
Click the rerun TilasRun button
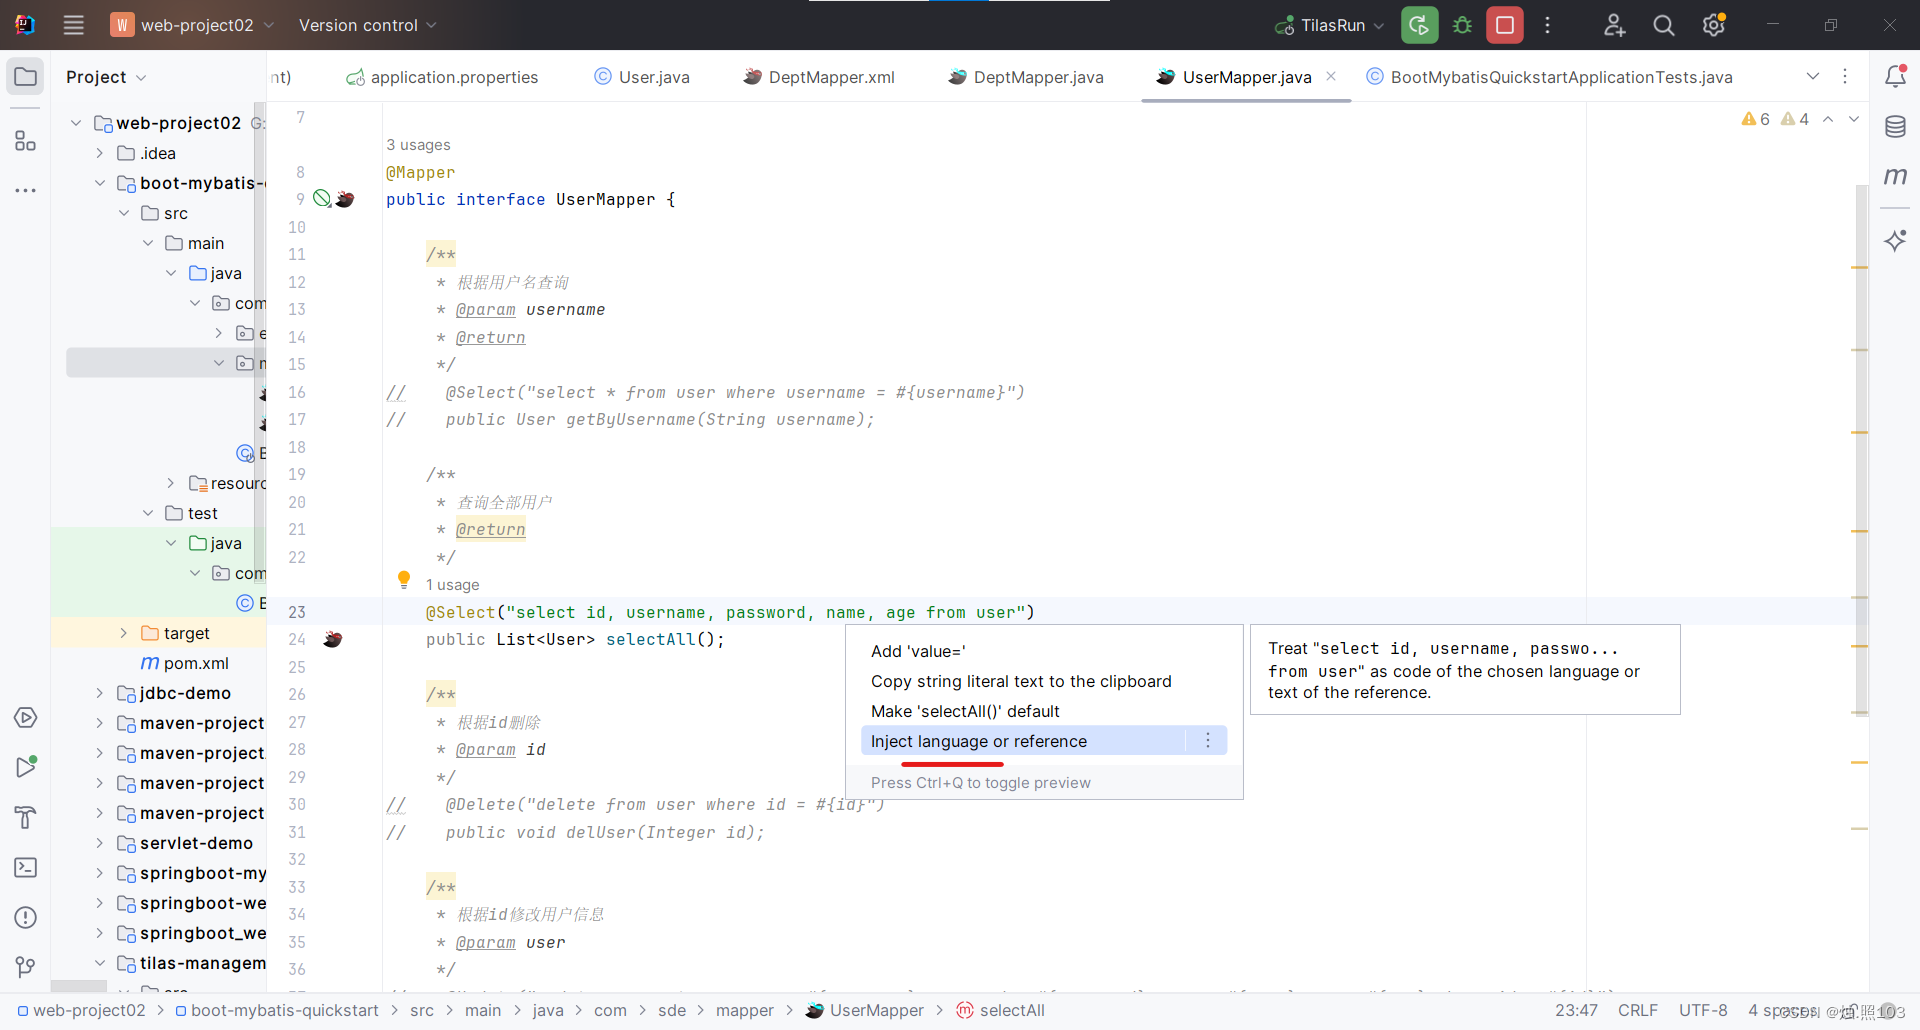[1419, 25]
